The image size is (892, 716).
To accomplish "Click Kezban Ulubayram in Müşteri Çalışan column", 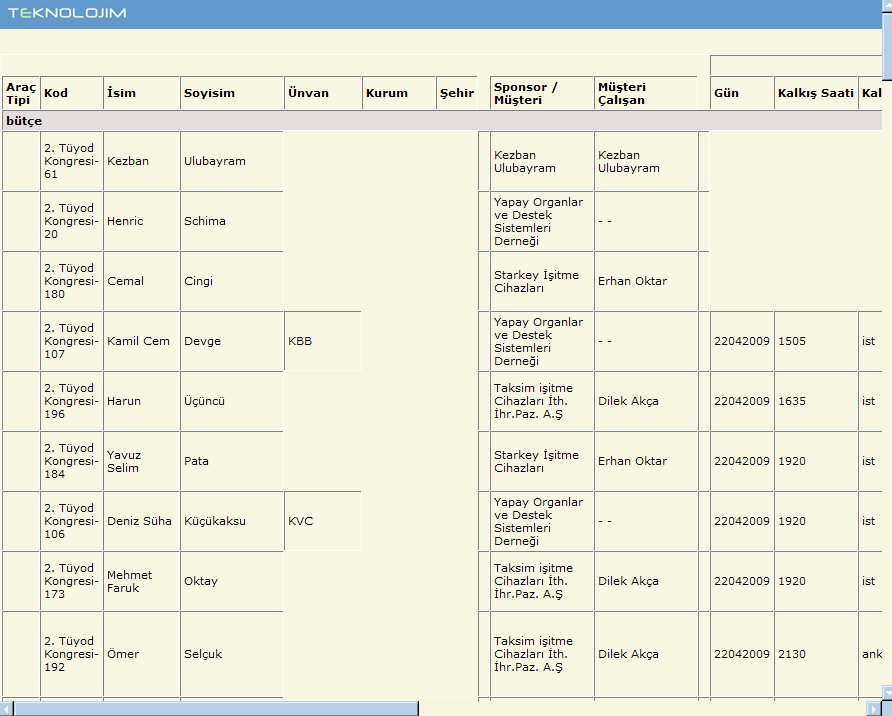I will click(629, 162).
